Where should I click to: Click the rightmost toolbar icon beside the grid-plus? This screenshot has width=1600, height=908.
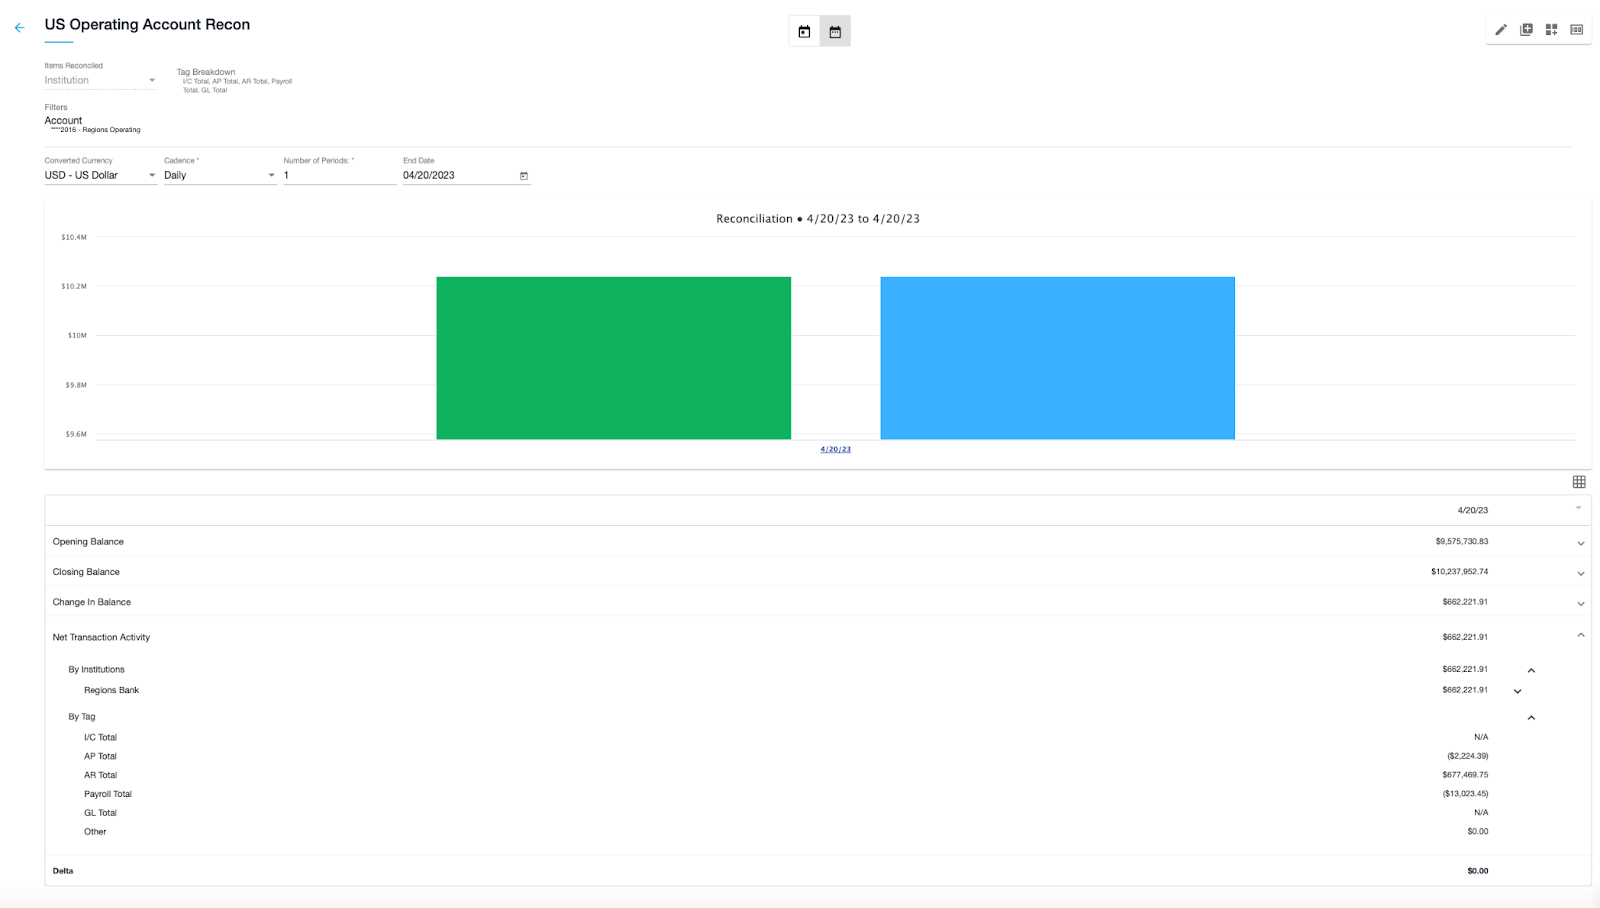(x=1577, y=30)
